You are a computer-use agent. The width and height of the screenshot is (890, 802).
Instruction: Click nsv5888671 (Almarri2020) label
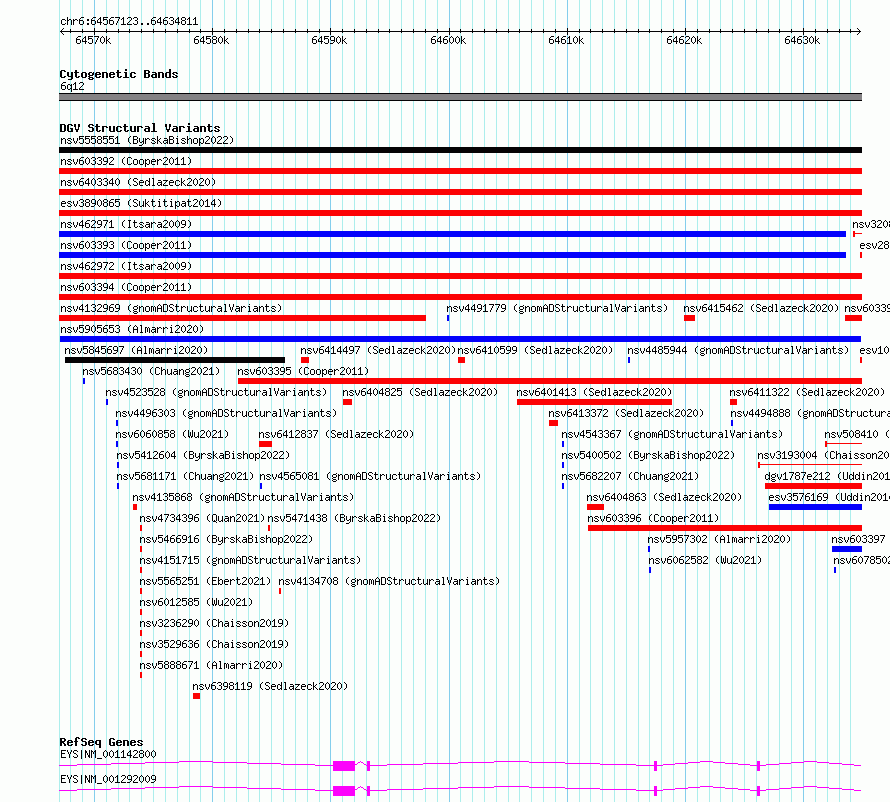(x=211, y=665)
